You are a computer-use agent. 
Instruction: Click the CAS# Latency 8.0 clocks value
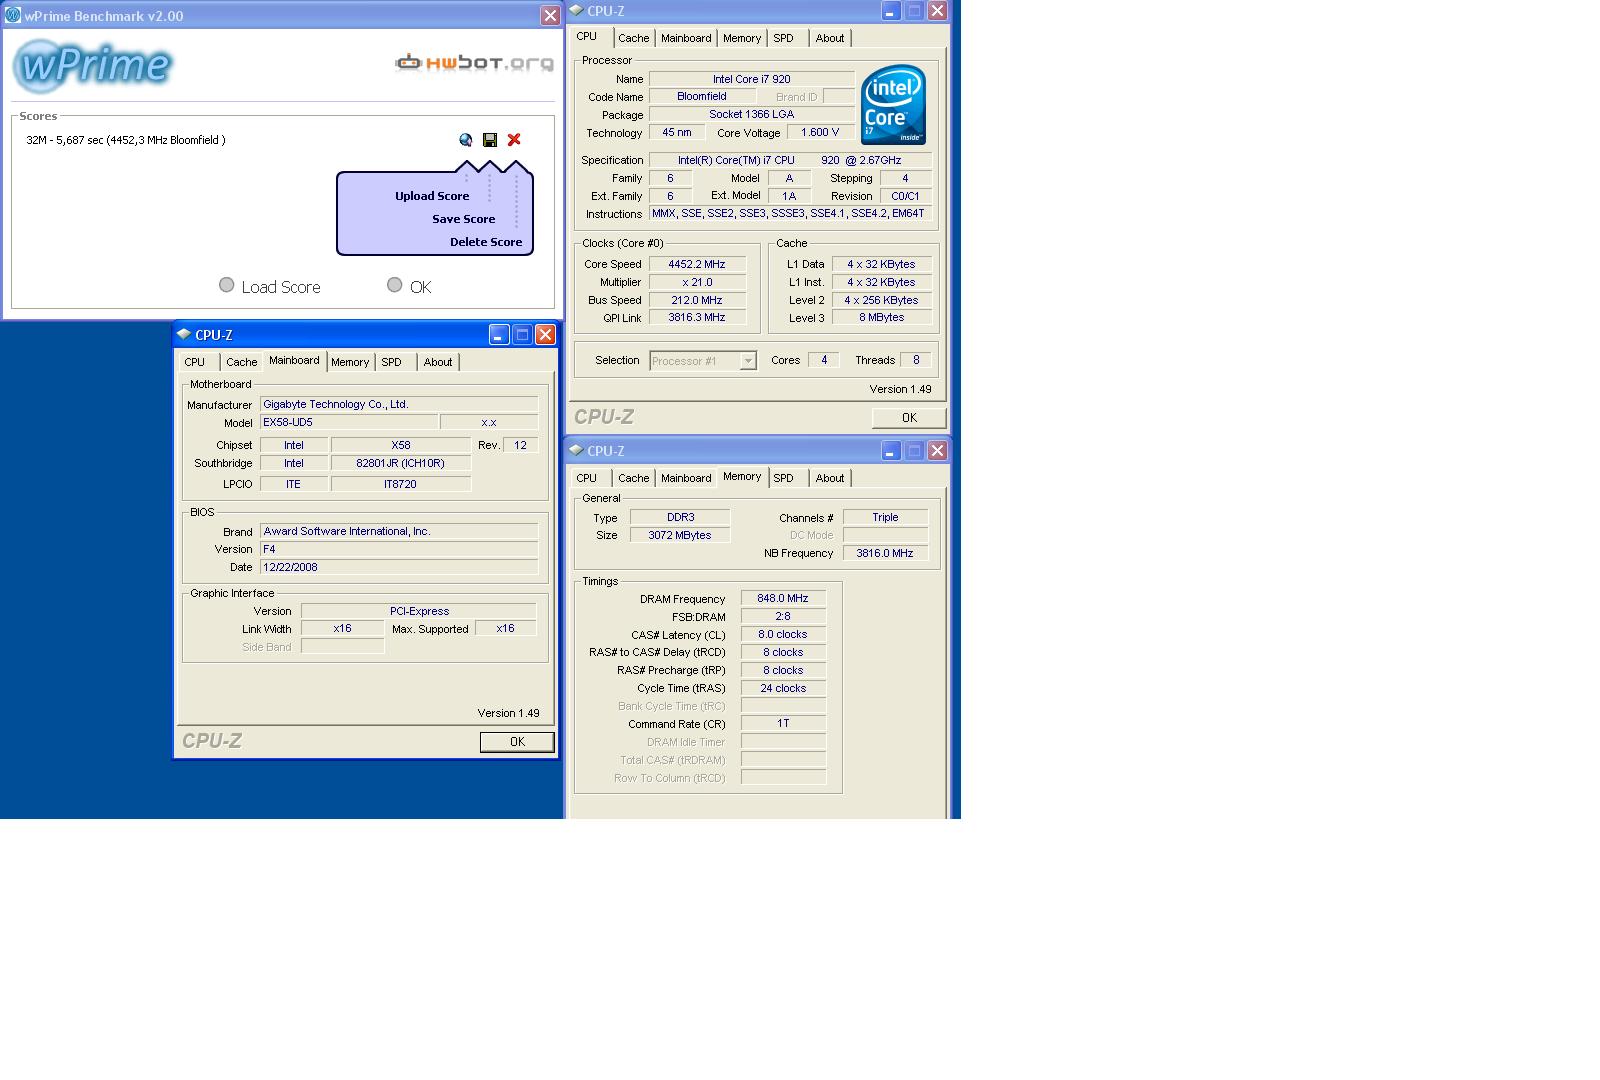(783, 635)
